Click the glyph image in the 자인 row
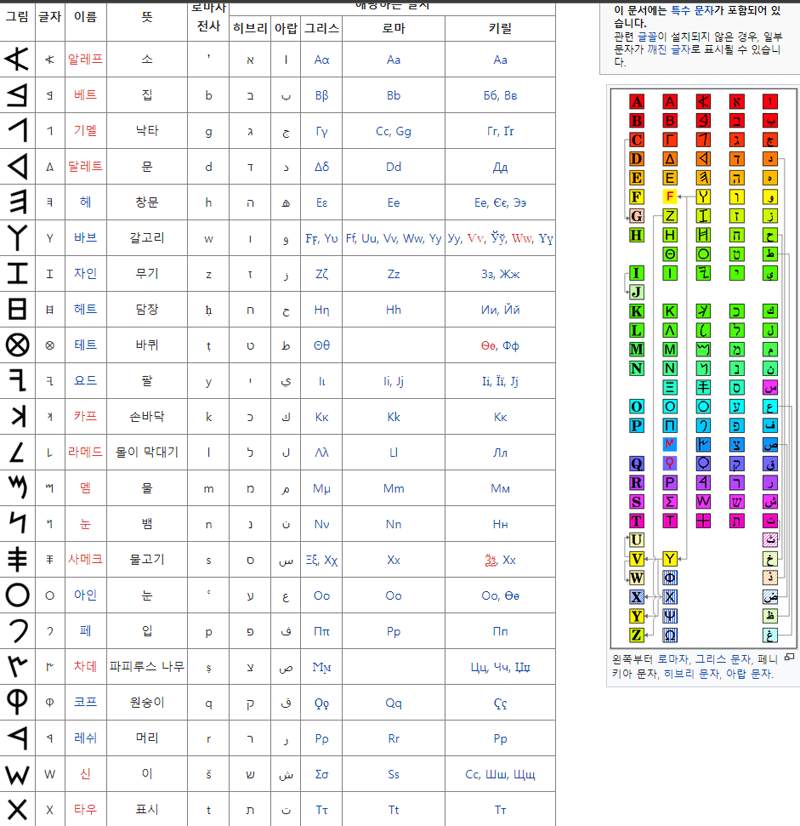 (17, 273)
